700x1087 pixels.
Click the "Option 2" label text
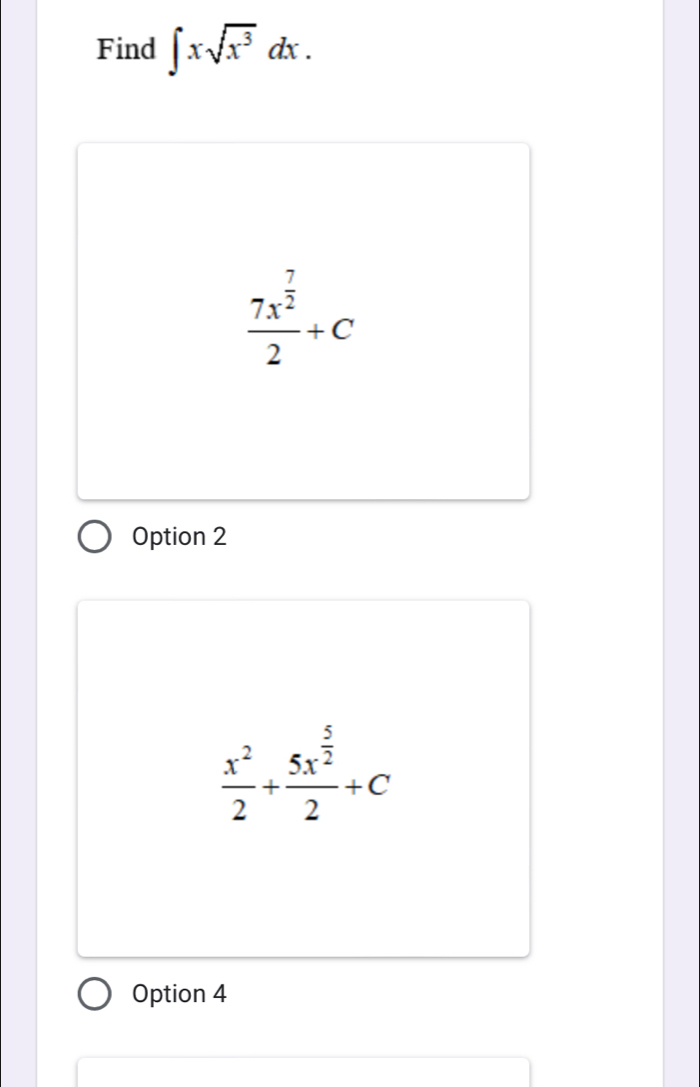click(179, 537)
